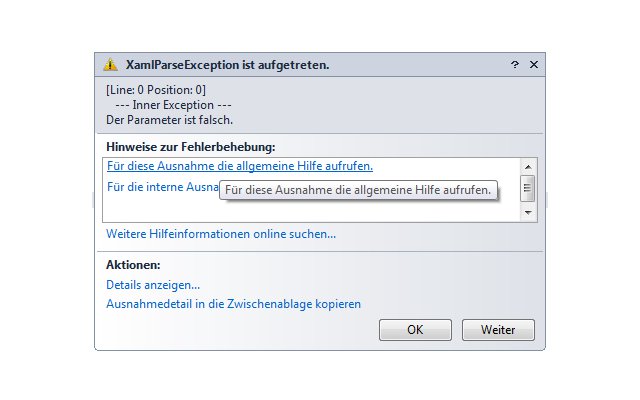
Task: Click the scrollbar thumb in the hints list
Action: click(x=527, y=188)
